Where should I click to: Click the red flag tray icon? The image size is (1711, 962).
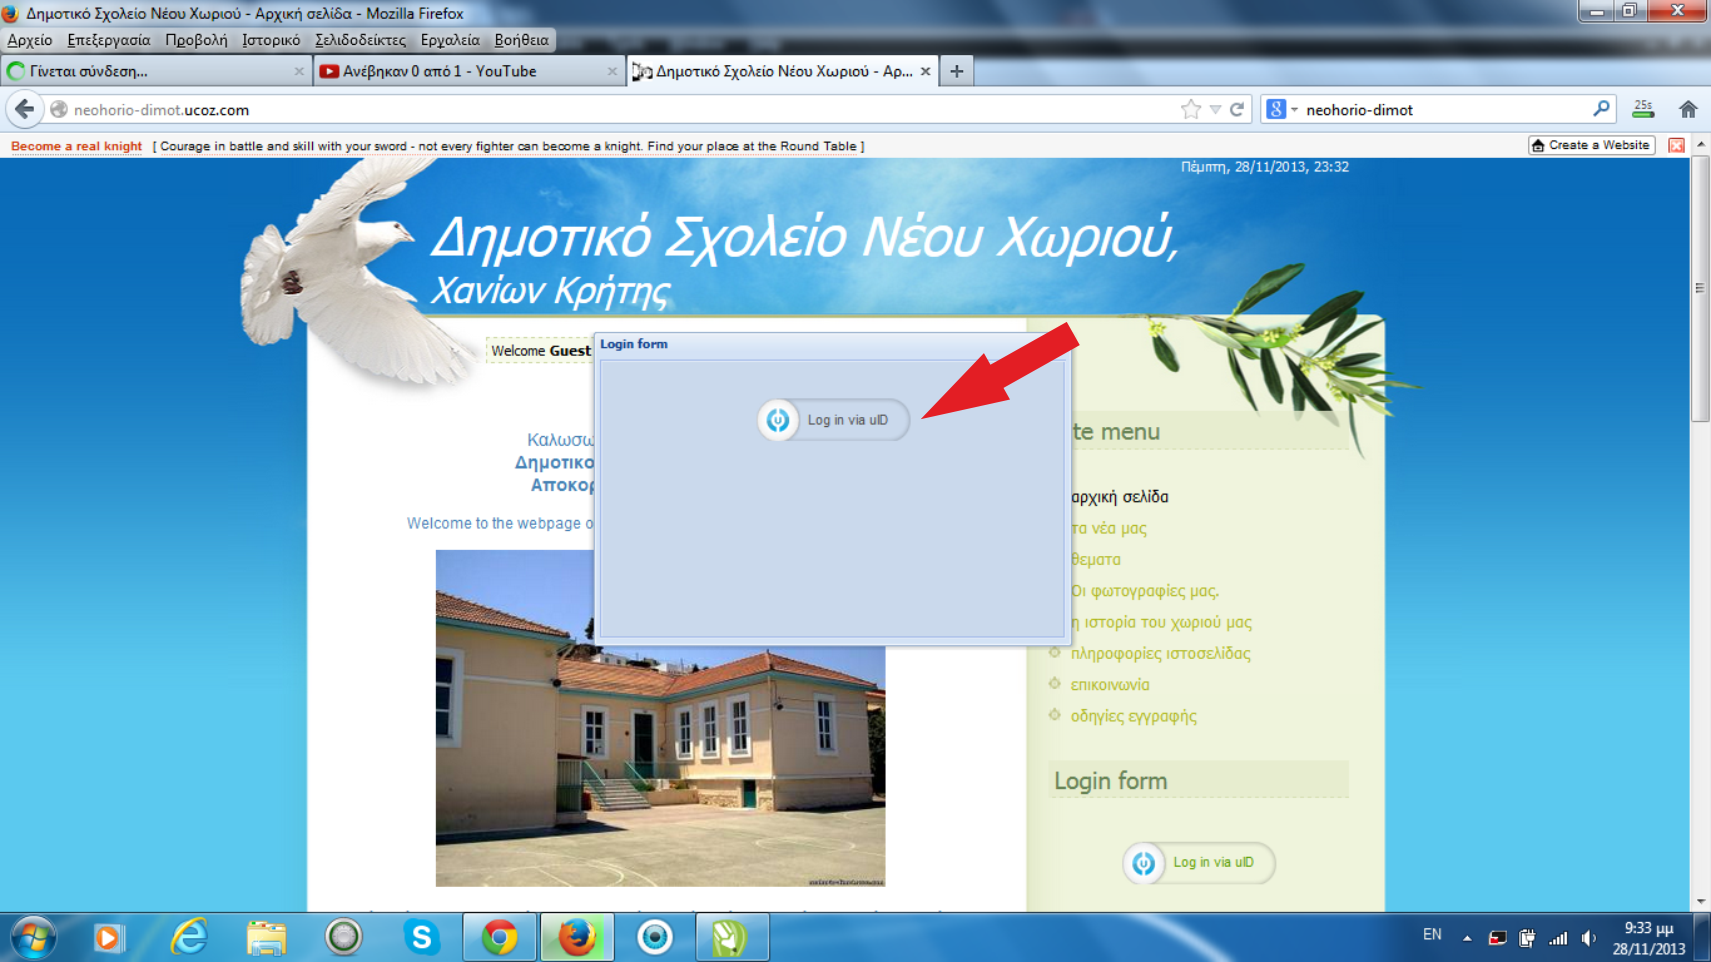(1497, 938)
